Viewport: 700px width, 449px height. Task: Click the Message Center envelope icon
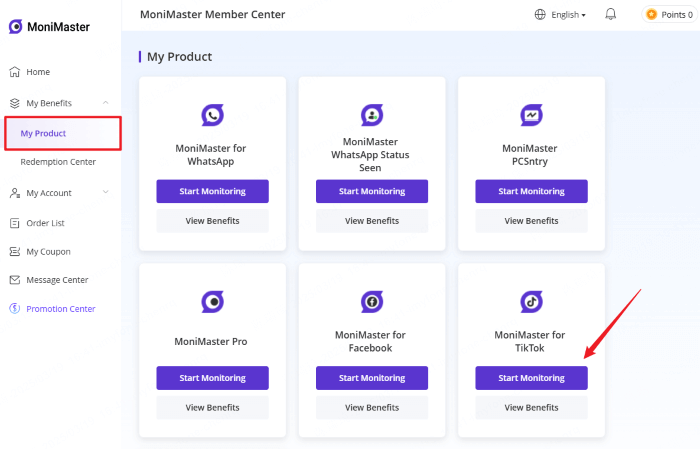coord(15,280)
